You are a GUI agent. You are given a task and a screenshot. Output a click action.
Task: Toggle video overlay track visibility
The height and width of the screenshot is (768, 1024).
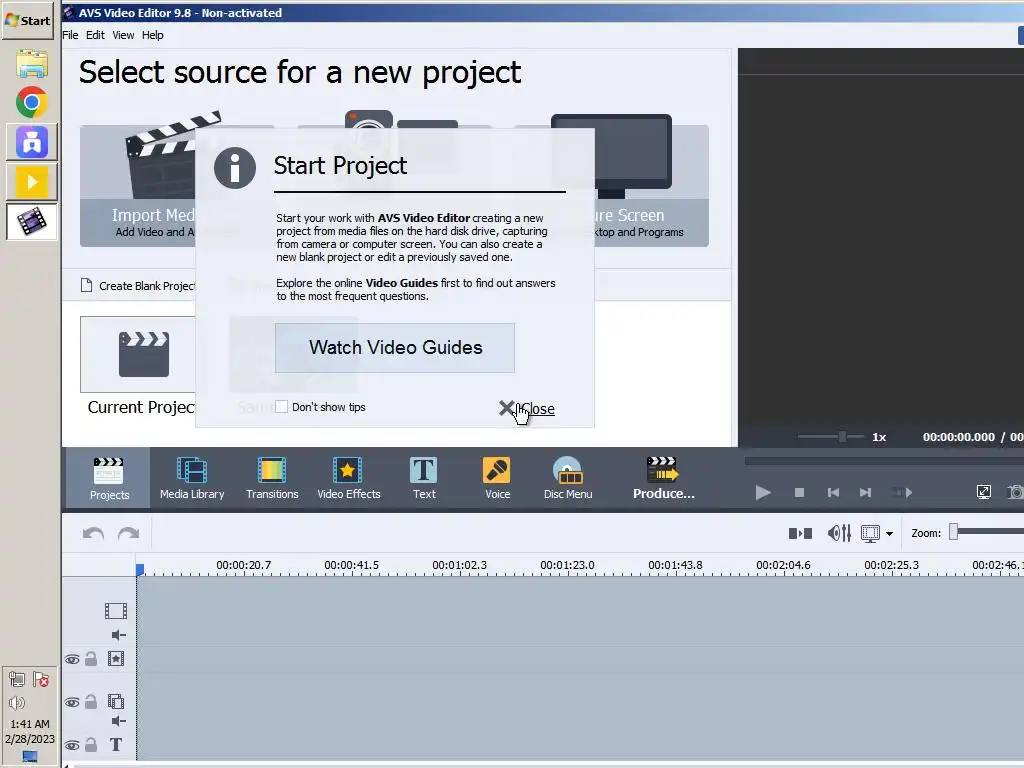[x=72, y=703]
